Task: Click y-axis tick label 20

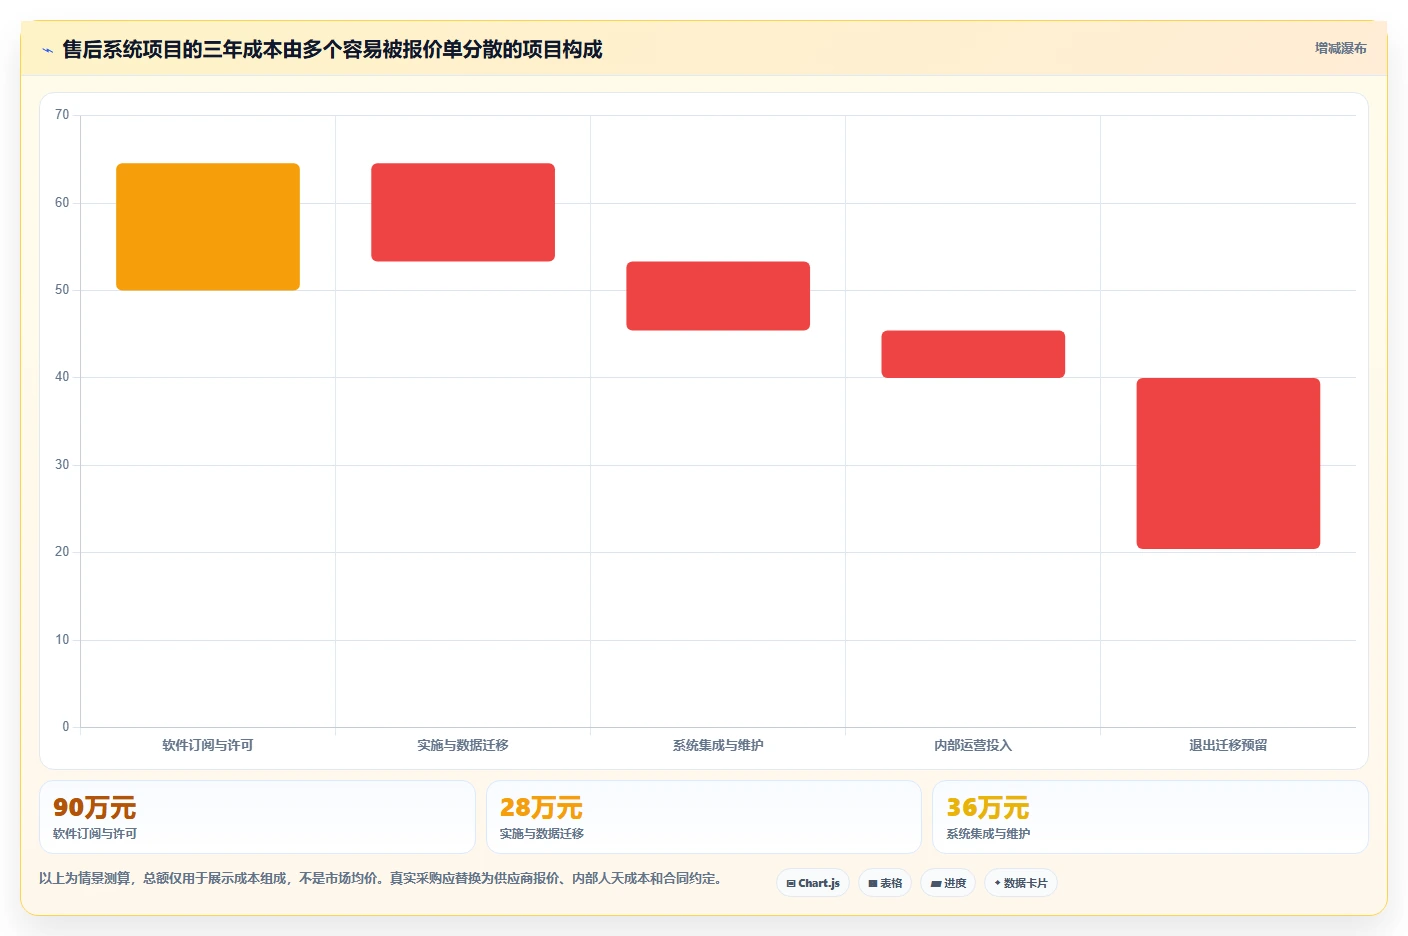Action: coord(62,552)
